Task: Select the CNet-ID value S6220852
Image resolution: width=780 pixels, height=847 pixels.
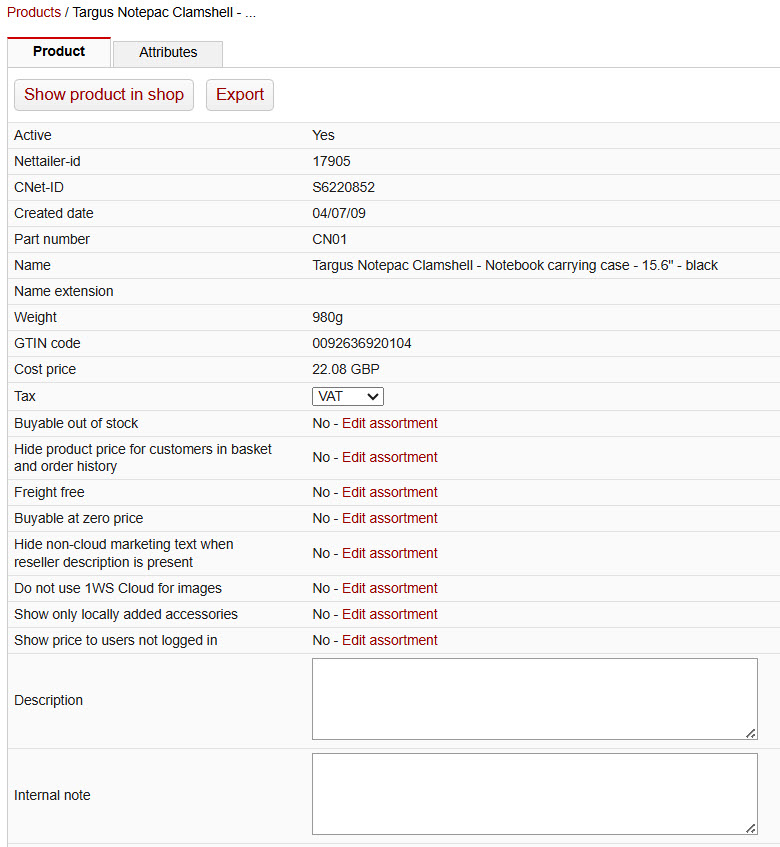Action: [x=344, y=187]
